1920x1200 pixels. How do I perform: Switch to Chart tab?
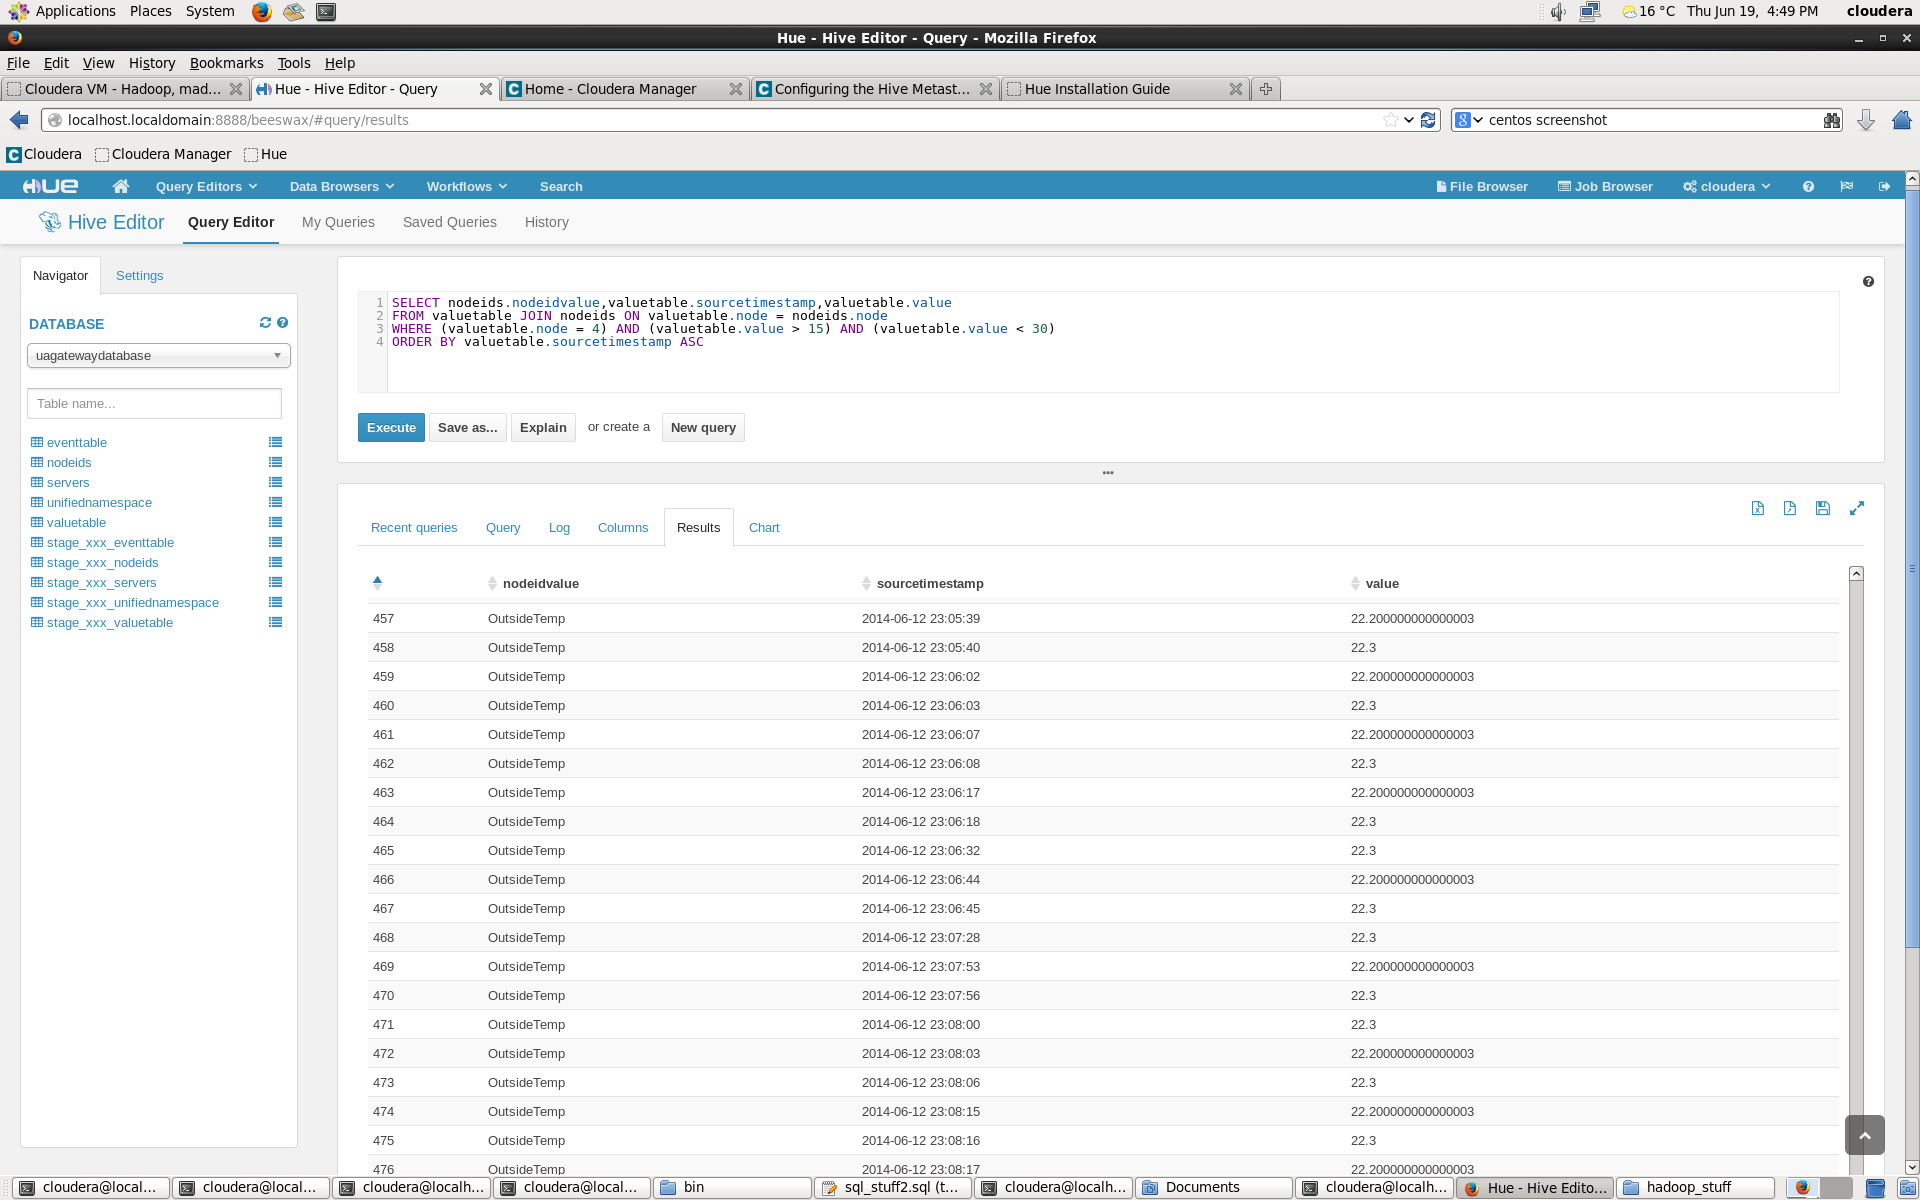[764, 528]
